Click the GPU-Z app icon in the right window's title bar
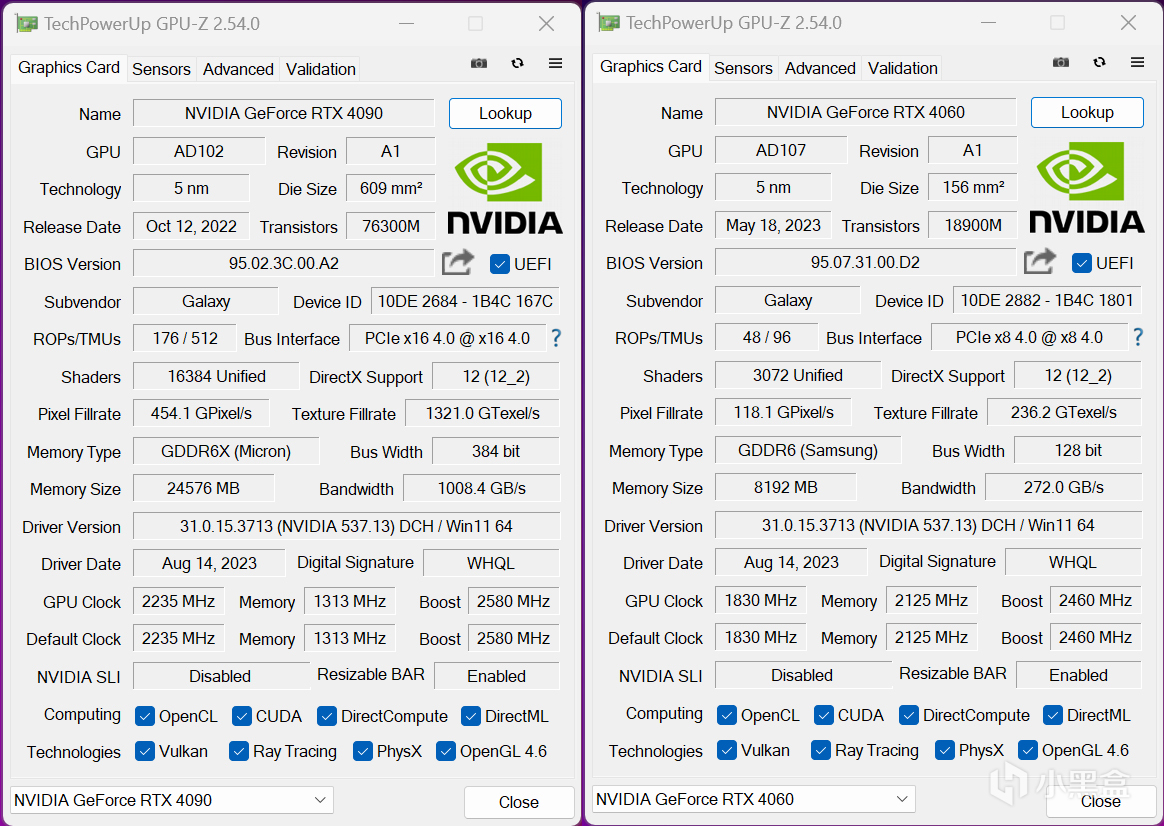This screenshot has width=1164, height=826. coord(609,23)
